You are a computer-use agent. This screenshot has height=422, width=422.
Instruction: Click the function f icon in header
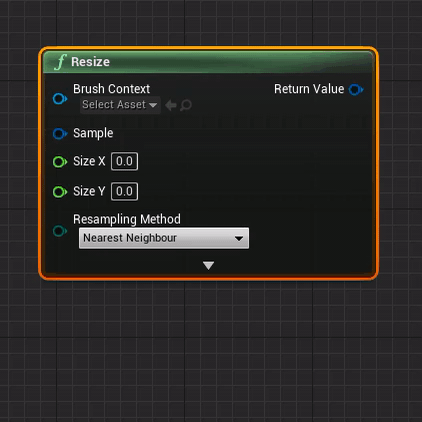pos(61,62)
